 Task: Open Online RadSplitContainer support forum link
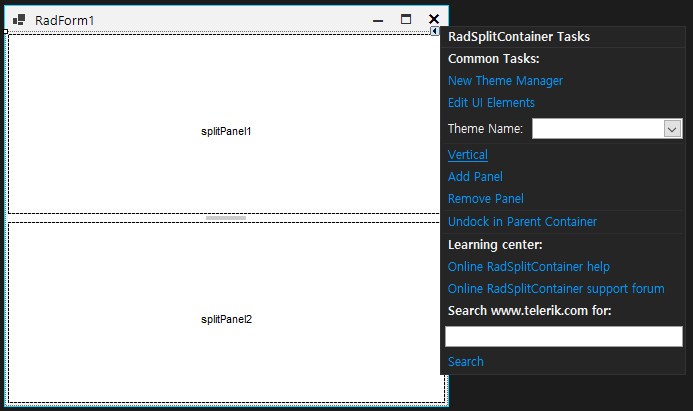pos(556,289)
